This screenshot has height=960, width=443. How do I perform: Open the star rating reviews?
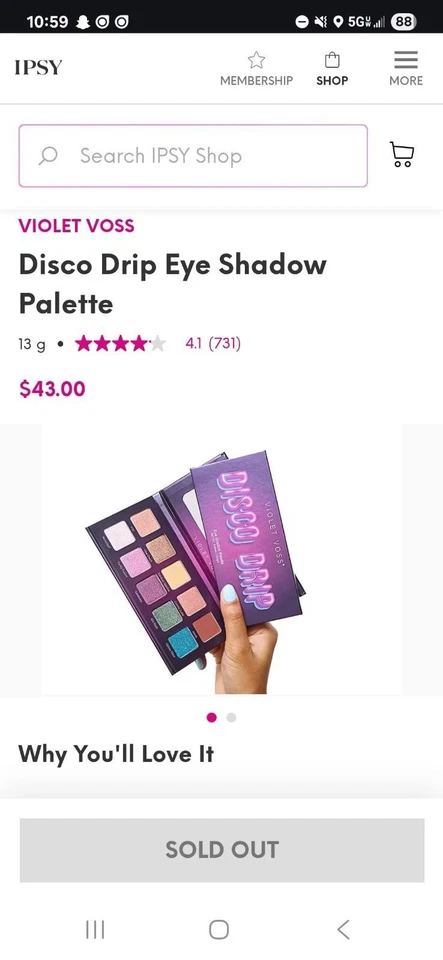pyautogui.click(x=120, y=344)
